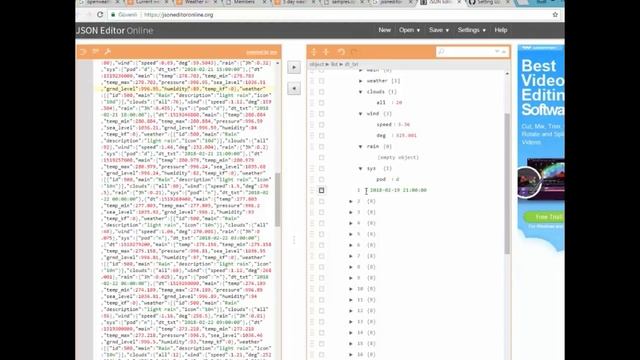Viewport: 640px width, 360px height.
Task: Open the Help menu item
Action: tap(501, 30)
